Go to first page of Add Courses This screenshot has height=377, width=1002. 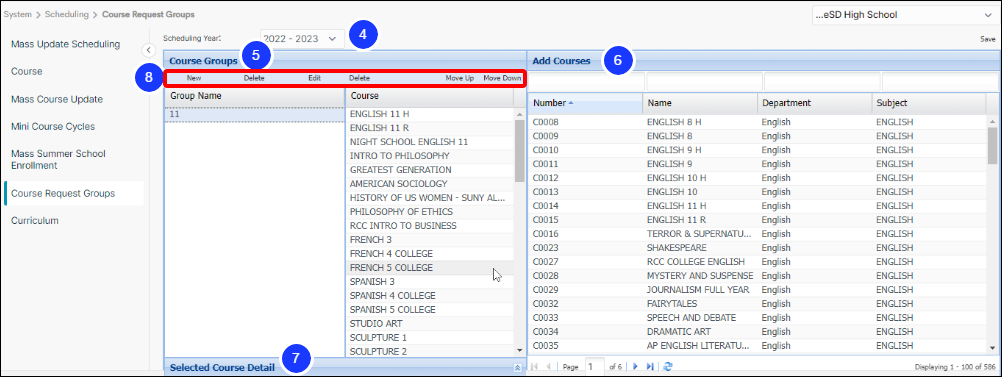click(534, 367)
